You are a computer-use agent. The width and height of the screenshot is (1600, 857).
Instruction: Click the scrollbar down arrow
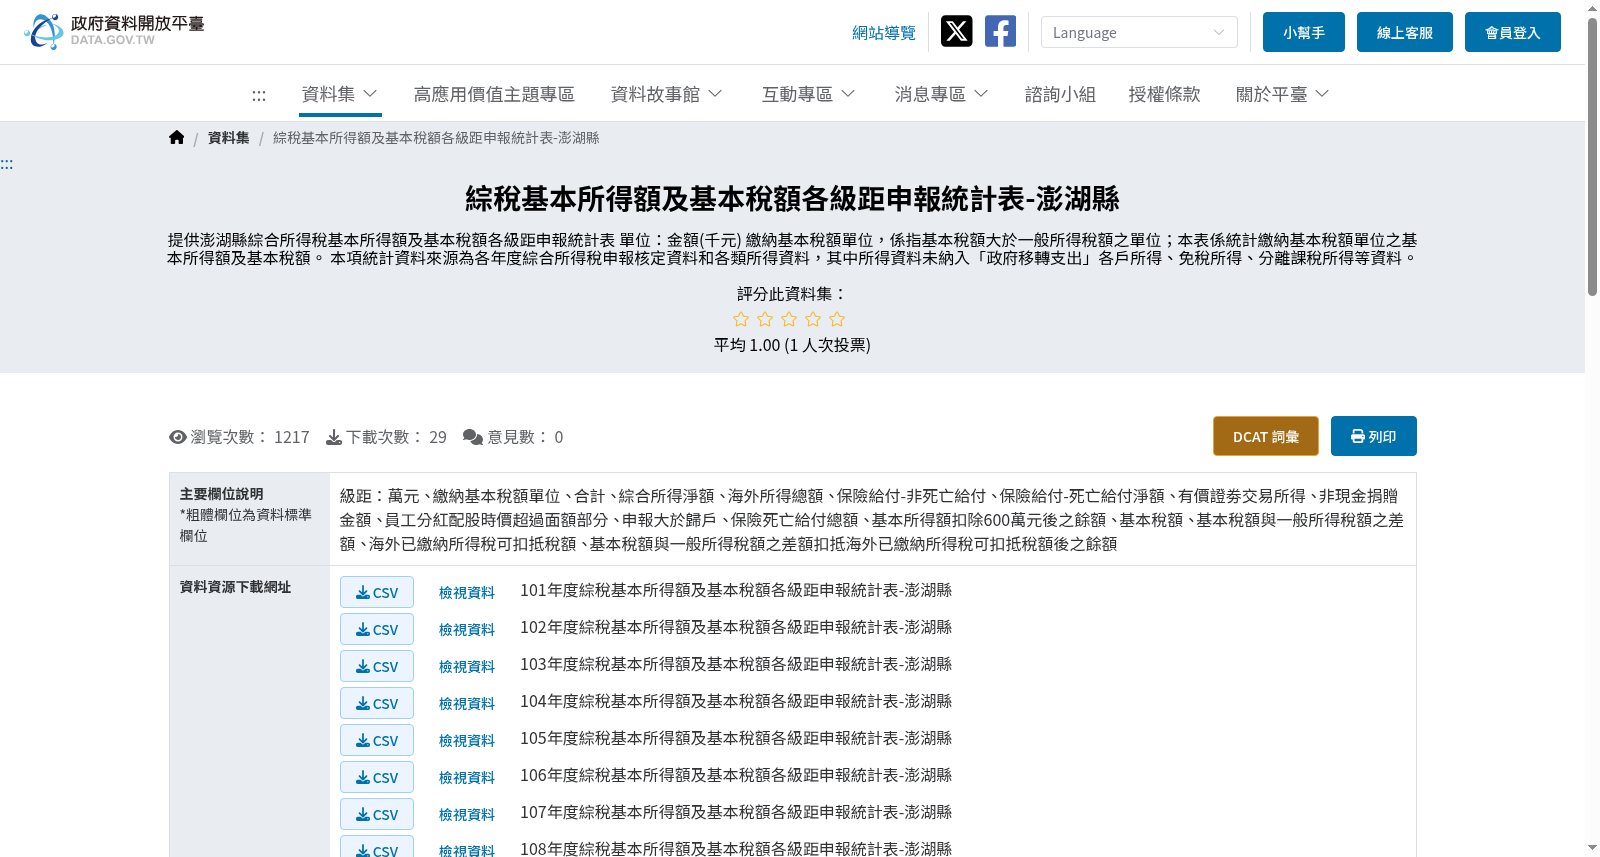coord(1592,848)
